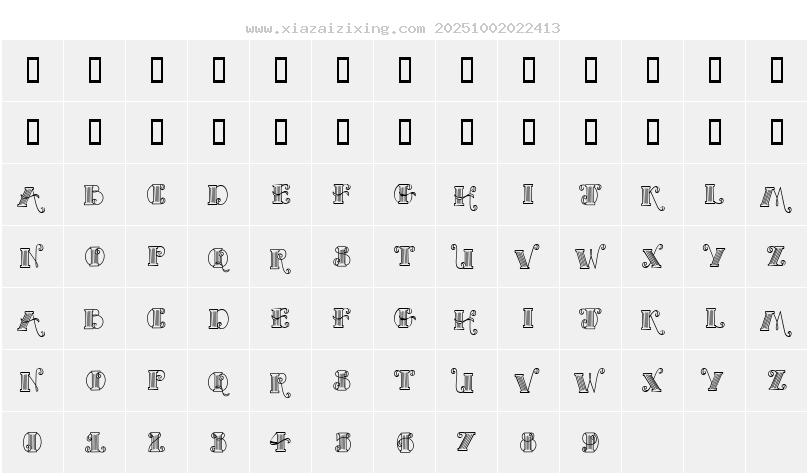The image size is (808, 476).
Task: Click the www.xiazaizixing.com watermark text
Action: point(335,29)
